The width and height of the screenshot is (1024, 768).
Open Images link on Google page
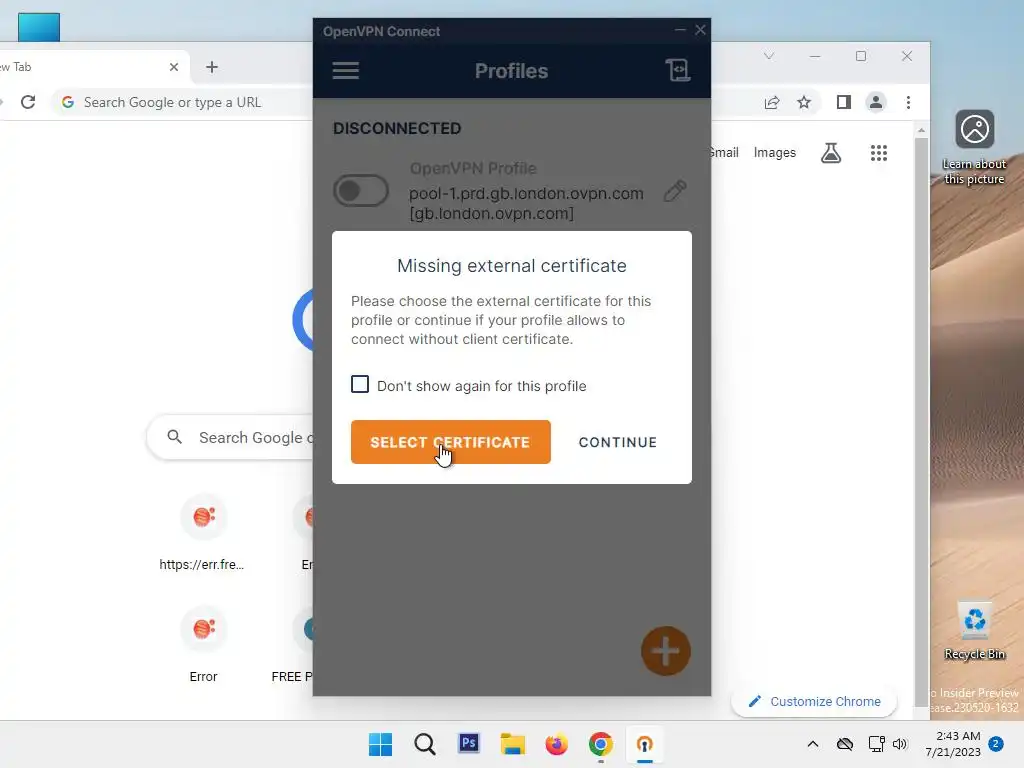tap(775, 152)
